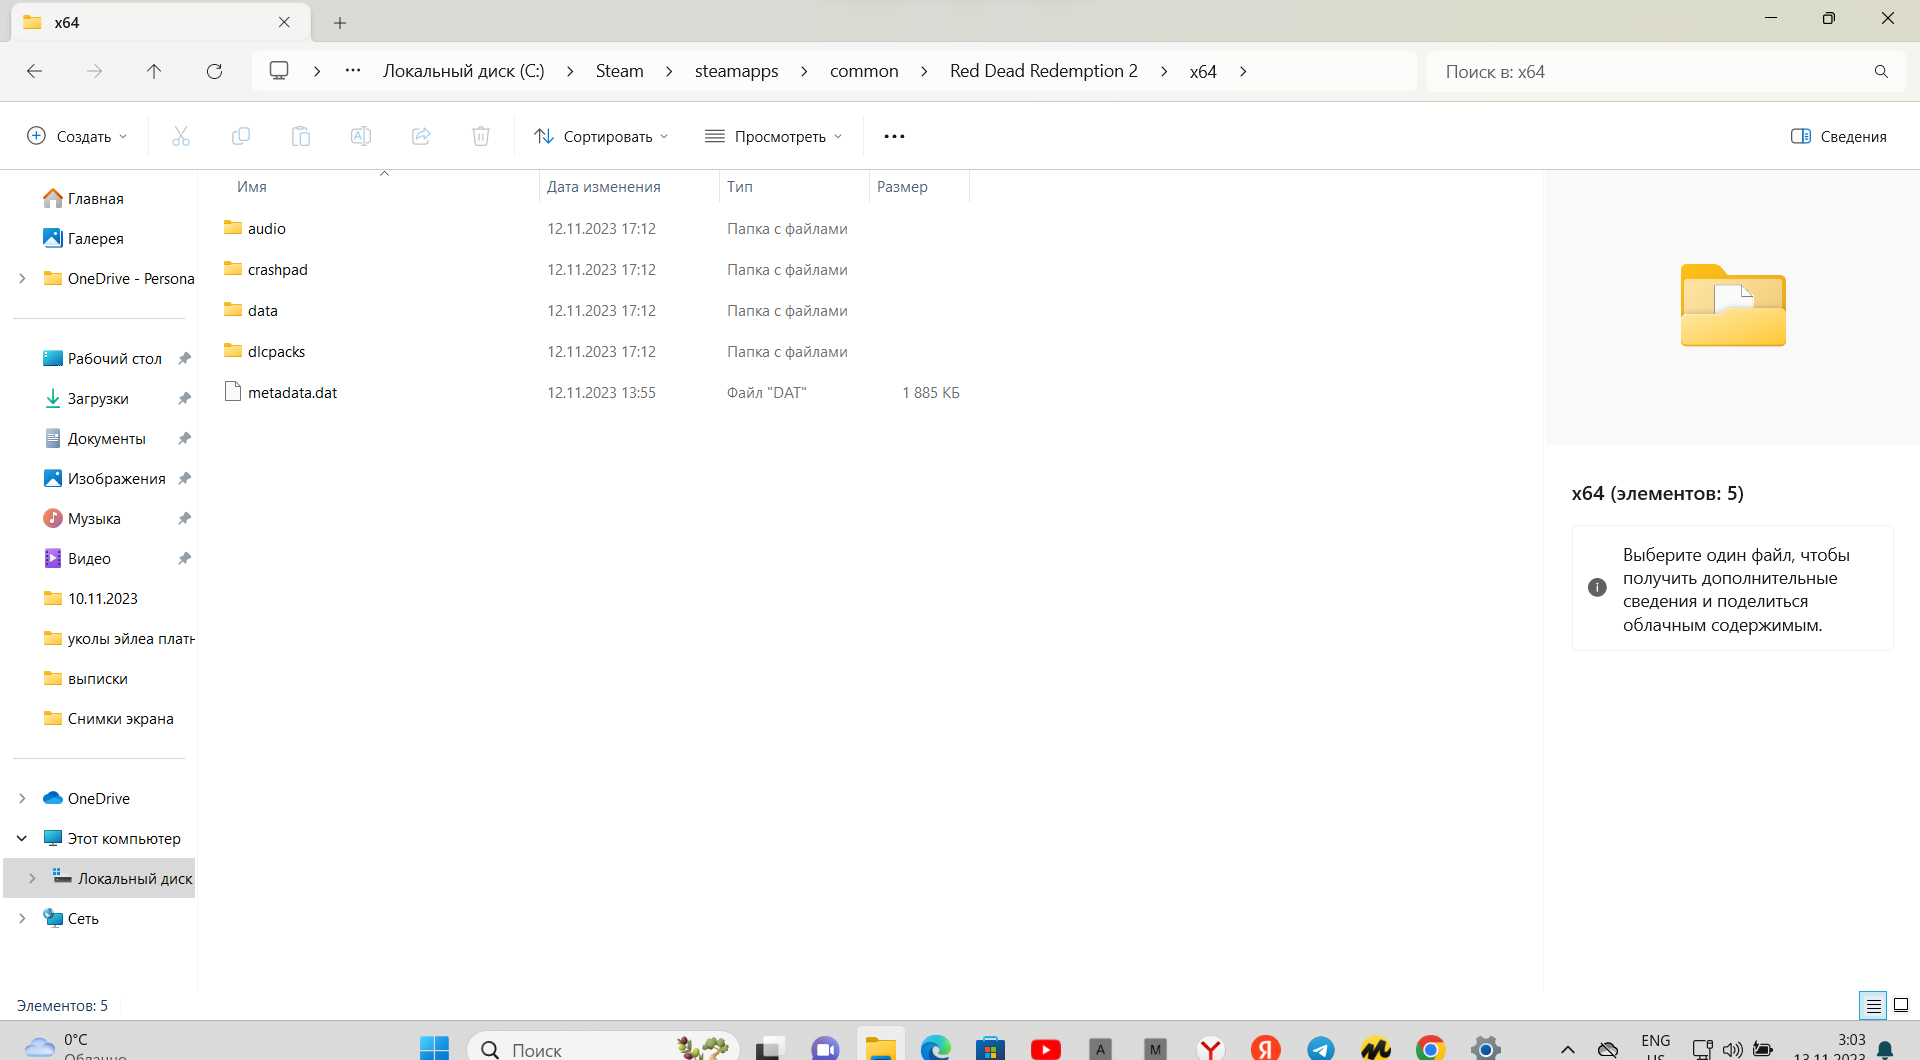Click the Paste clipboard icon
Screen dimensions: 1920x1060
pyautogui.click(x=301, y=136)
